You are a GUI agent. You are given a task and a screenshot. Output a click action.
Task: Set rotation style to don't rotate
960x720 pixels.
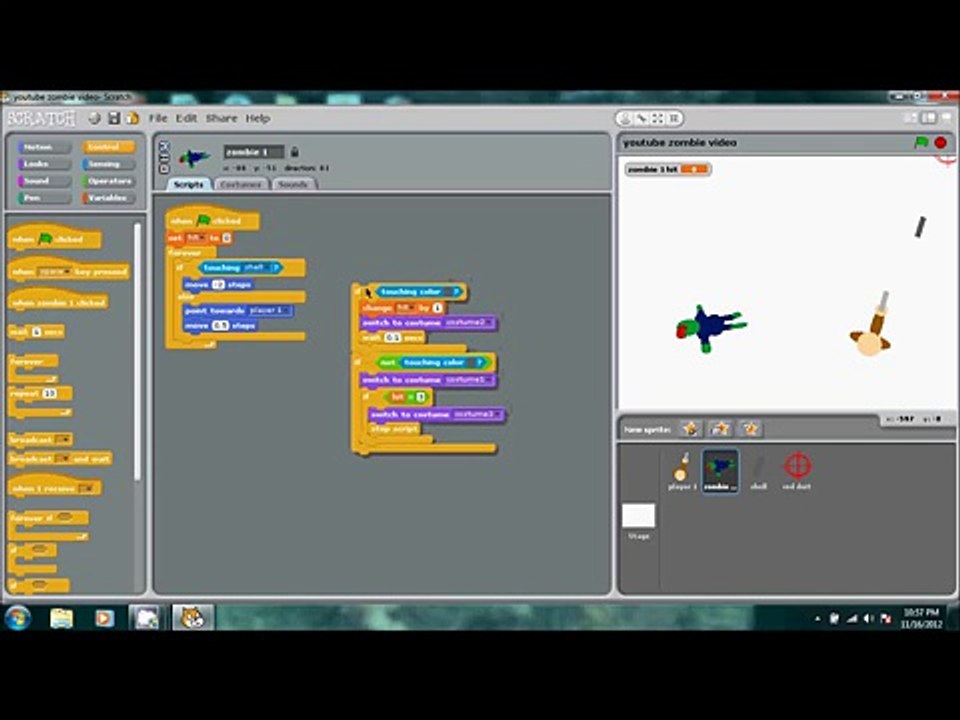tap(163, 168)
